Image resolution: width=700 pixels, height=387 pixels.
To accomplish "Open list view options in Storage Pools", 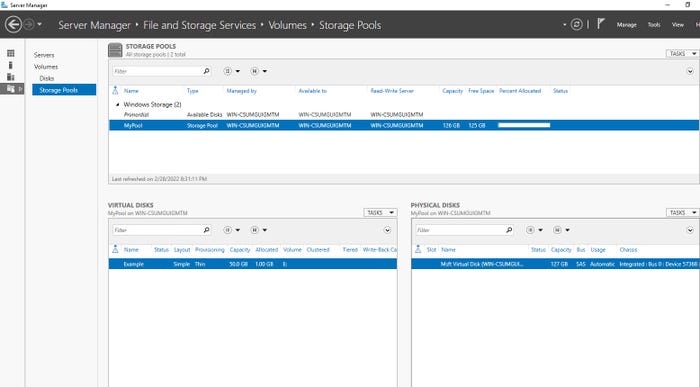I will [x=232, y=71].
